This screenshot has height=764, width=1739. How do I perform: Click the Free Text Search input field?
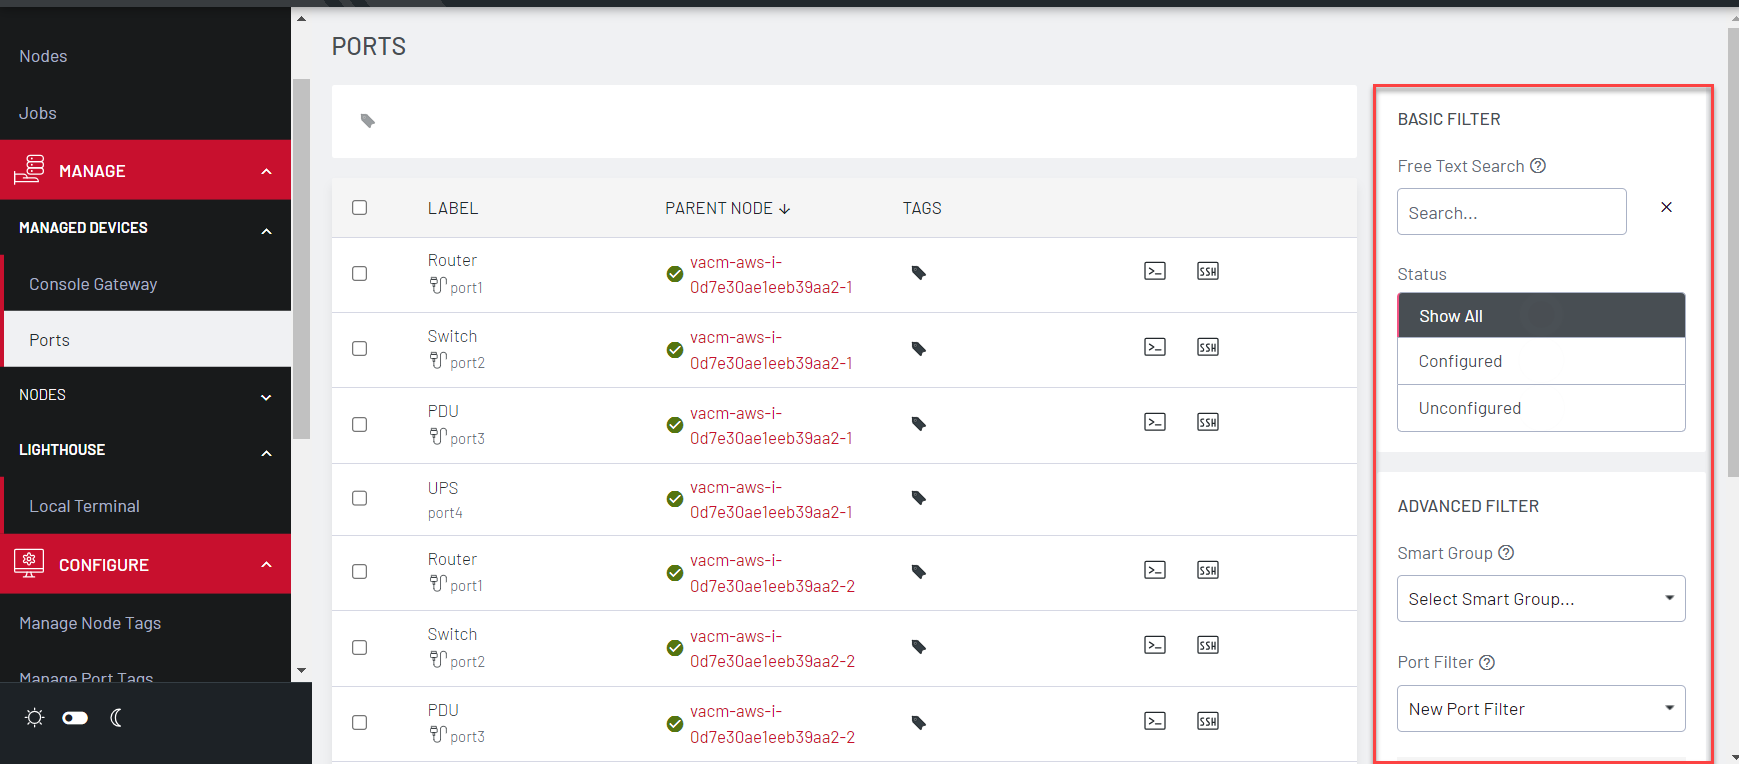[1511, 212]
